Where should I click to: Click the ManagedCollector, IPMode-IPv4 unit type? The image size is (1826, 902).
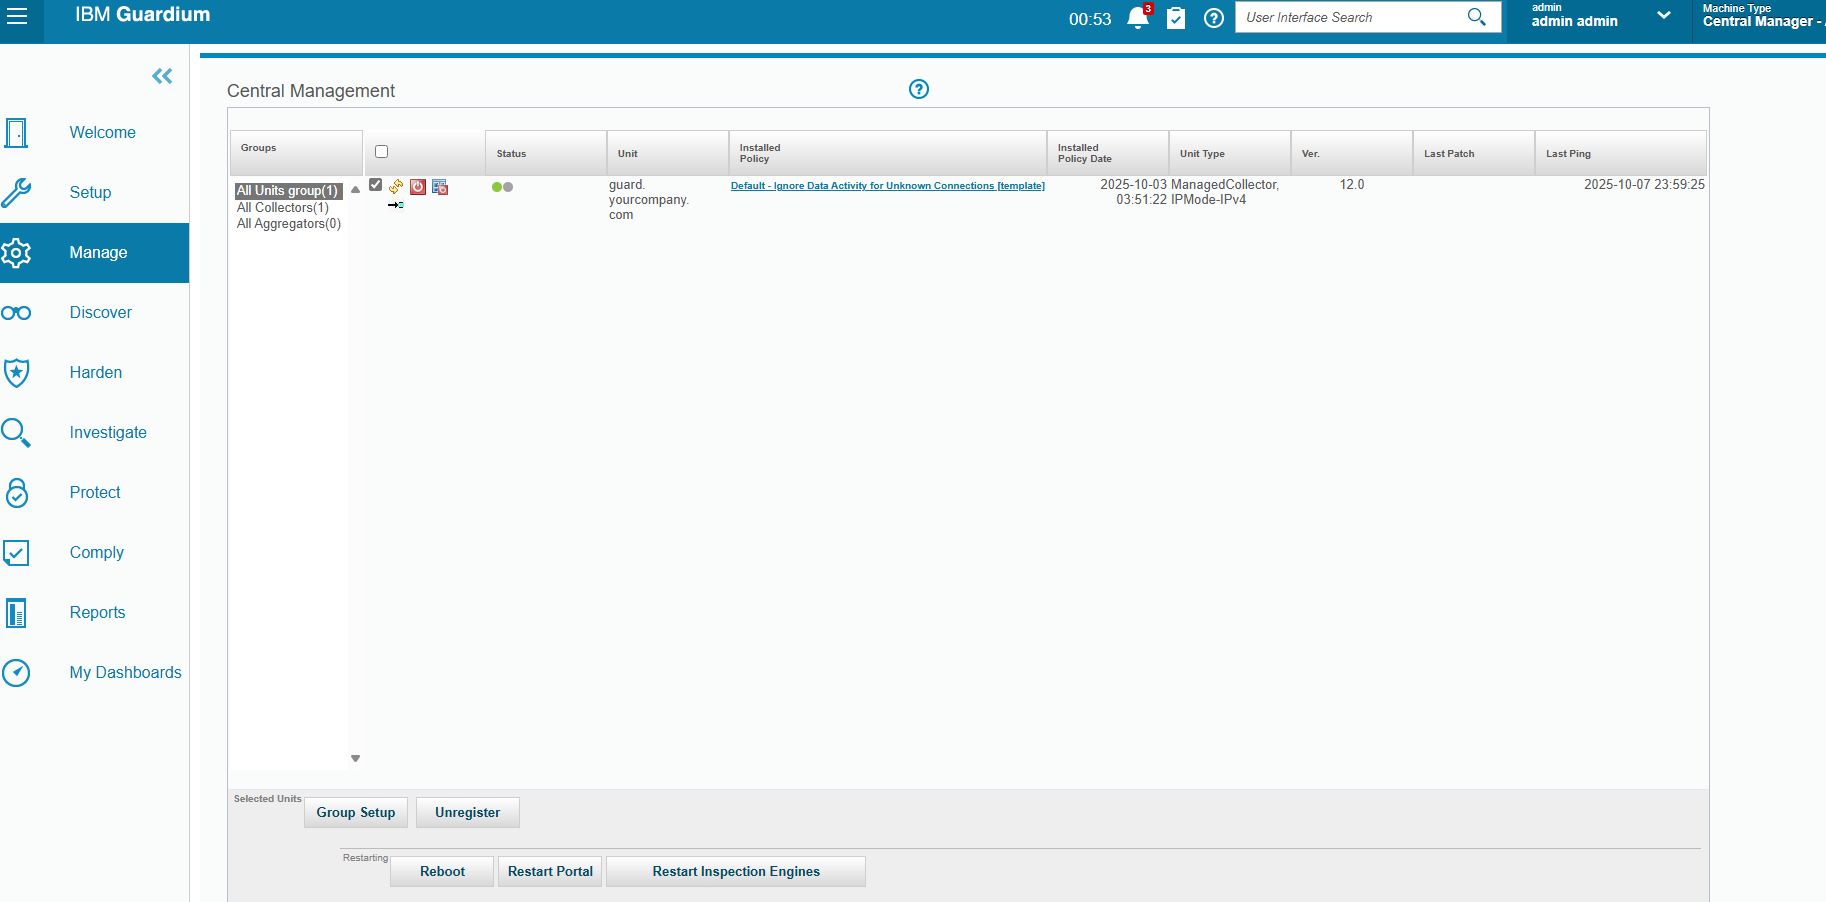[1225, 192]
